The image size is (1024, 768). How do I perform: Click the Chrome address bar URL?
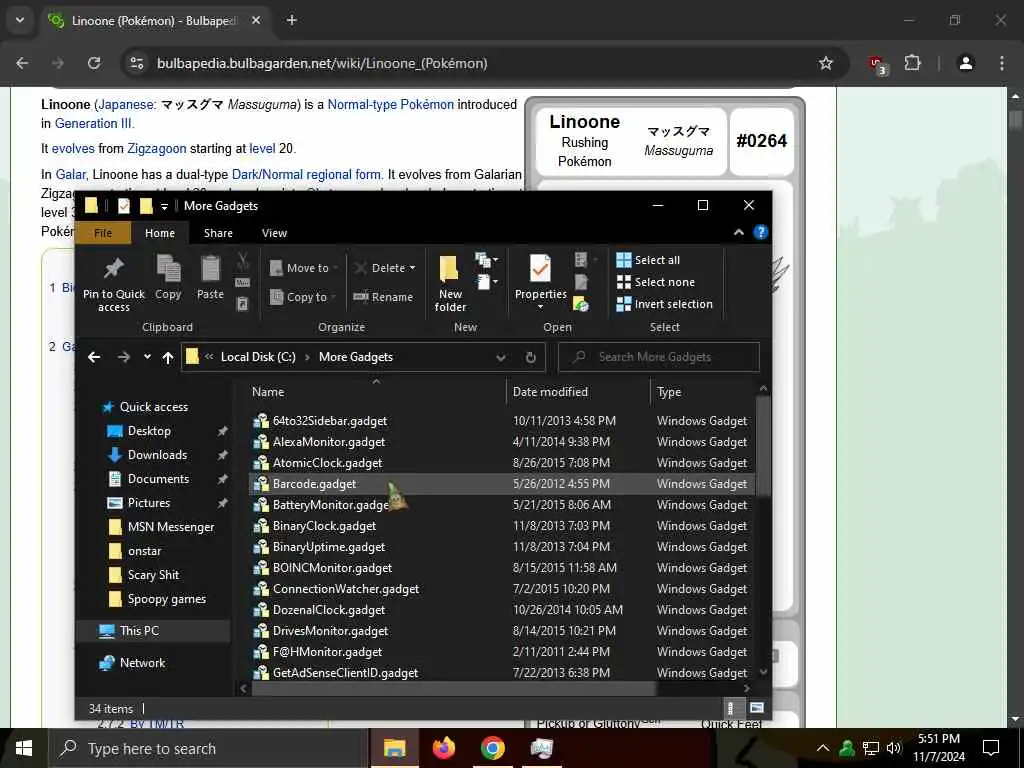pyautogui.click(x=322, y=63)
